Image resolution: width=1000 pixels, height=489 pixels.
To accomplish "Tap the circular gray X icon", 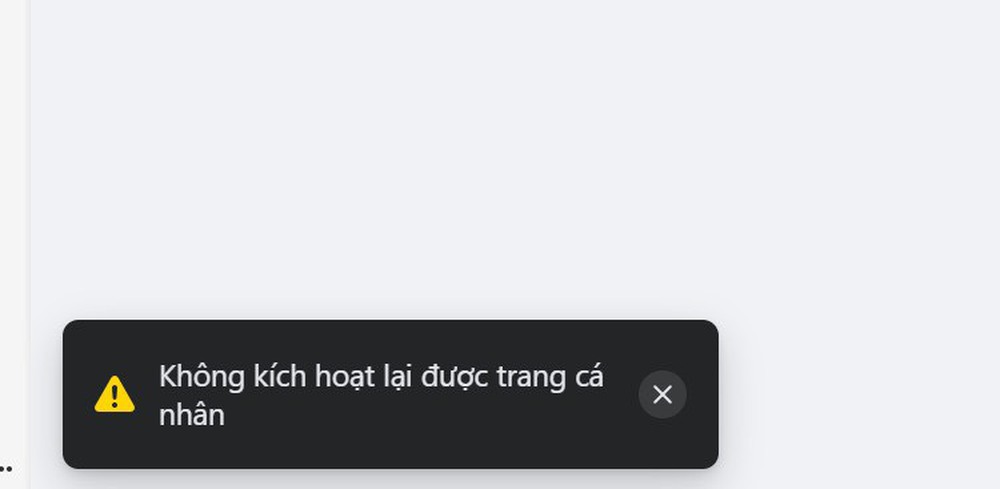I will coord(662,395).
